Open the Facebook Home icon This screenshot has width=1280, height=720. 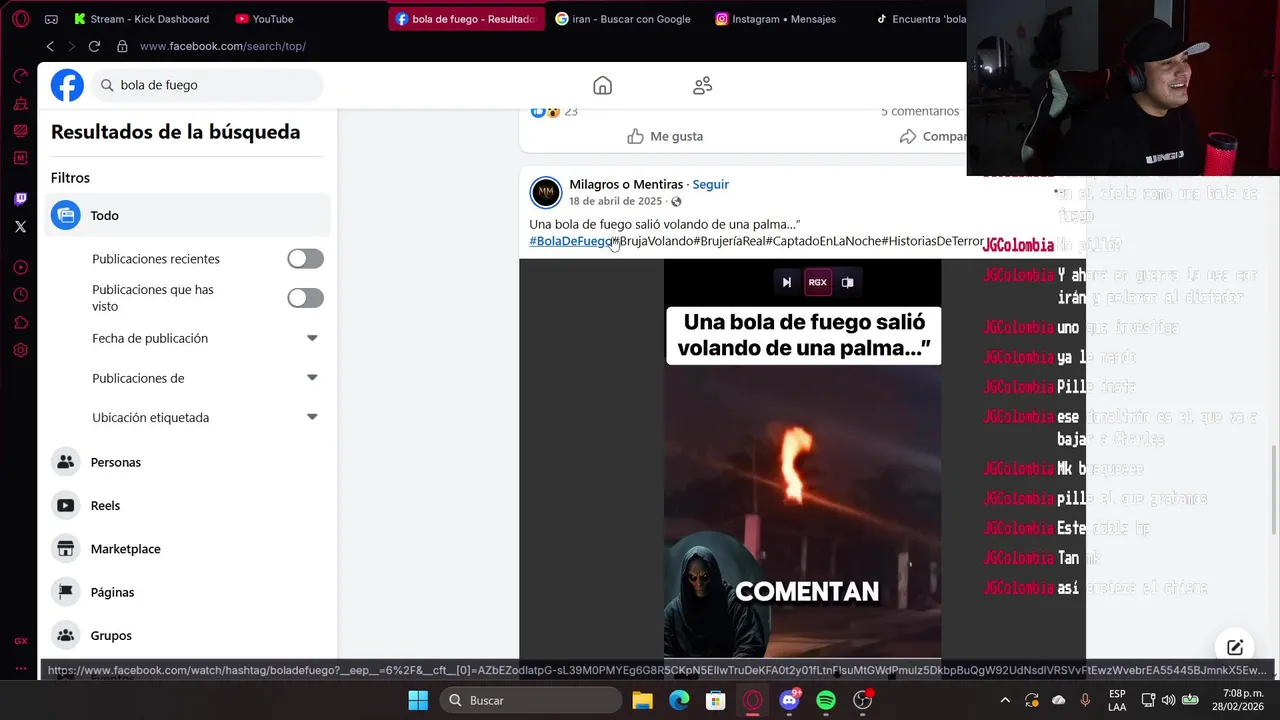pos(602,86)
